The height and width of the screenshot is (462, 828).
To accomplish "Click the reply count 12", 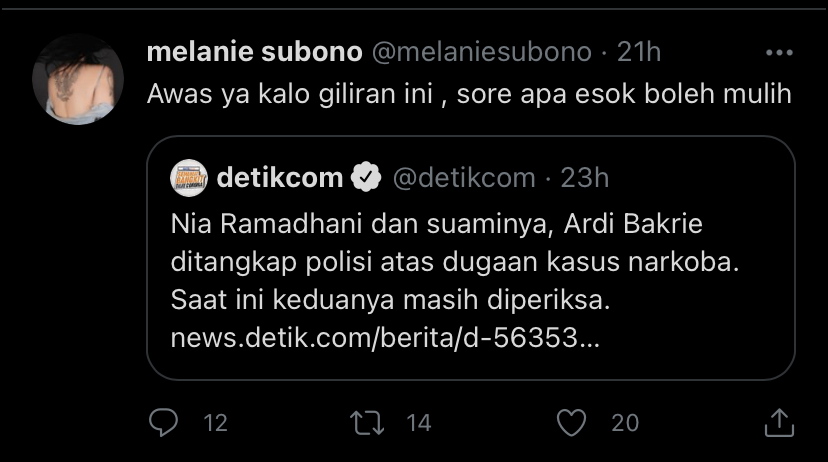I will click(x=215, y=423).
